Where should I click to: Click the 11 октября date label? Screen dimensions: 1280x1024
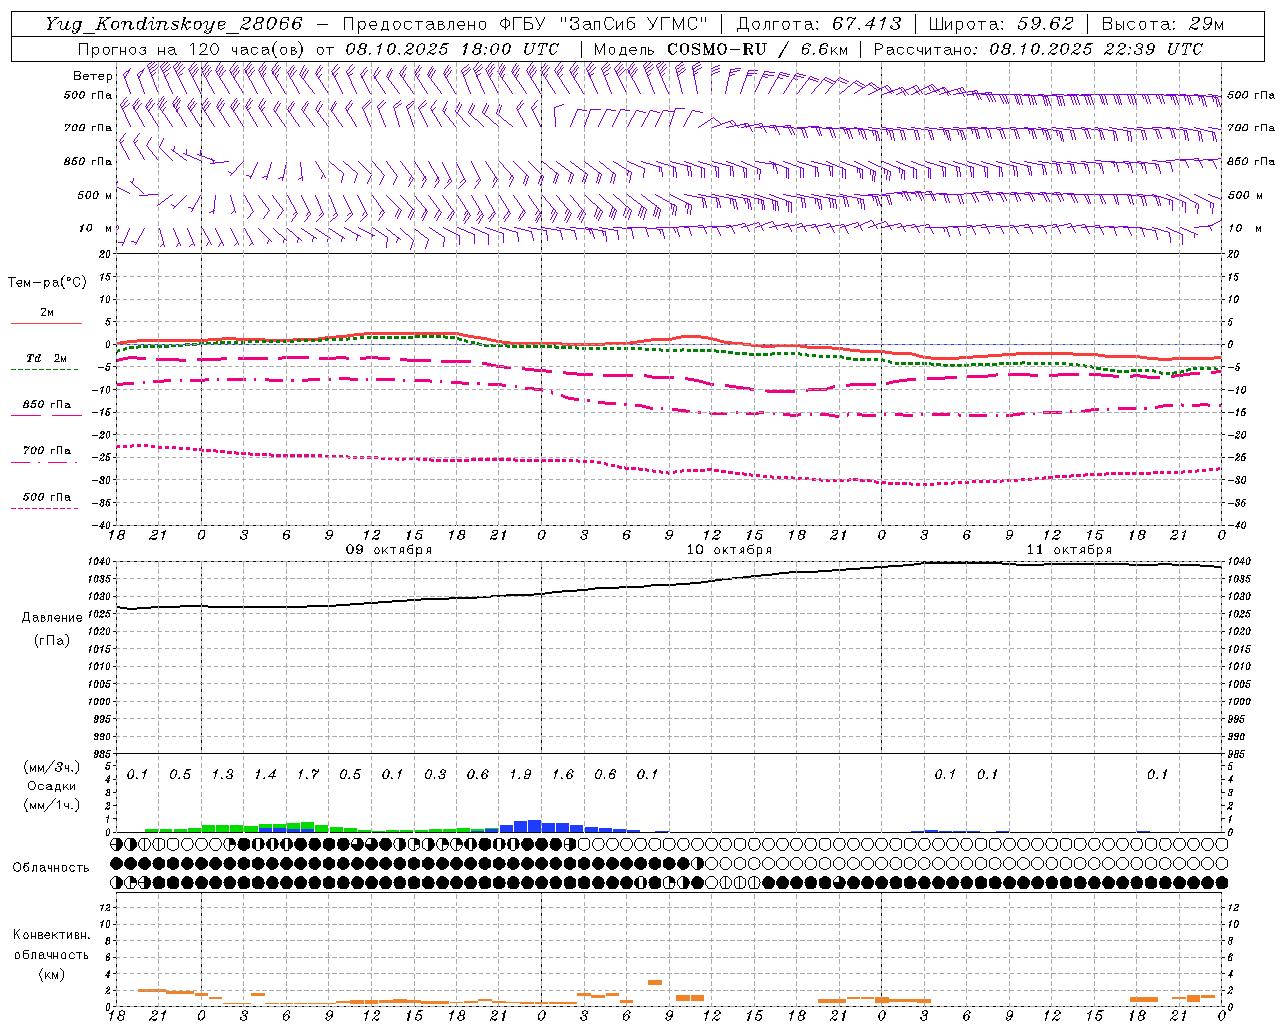pos(1069,550)
